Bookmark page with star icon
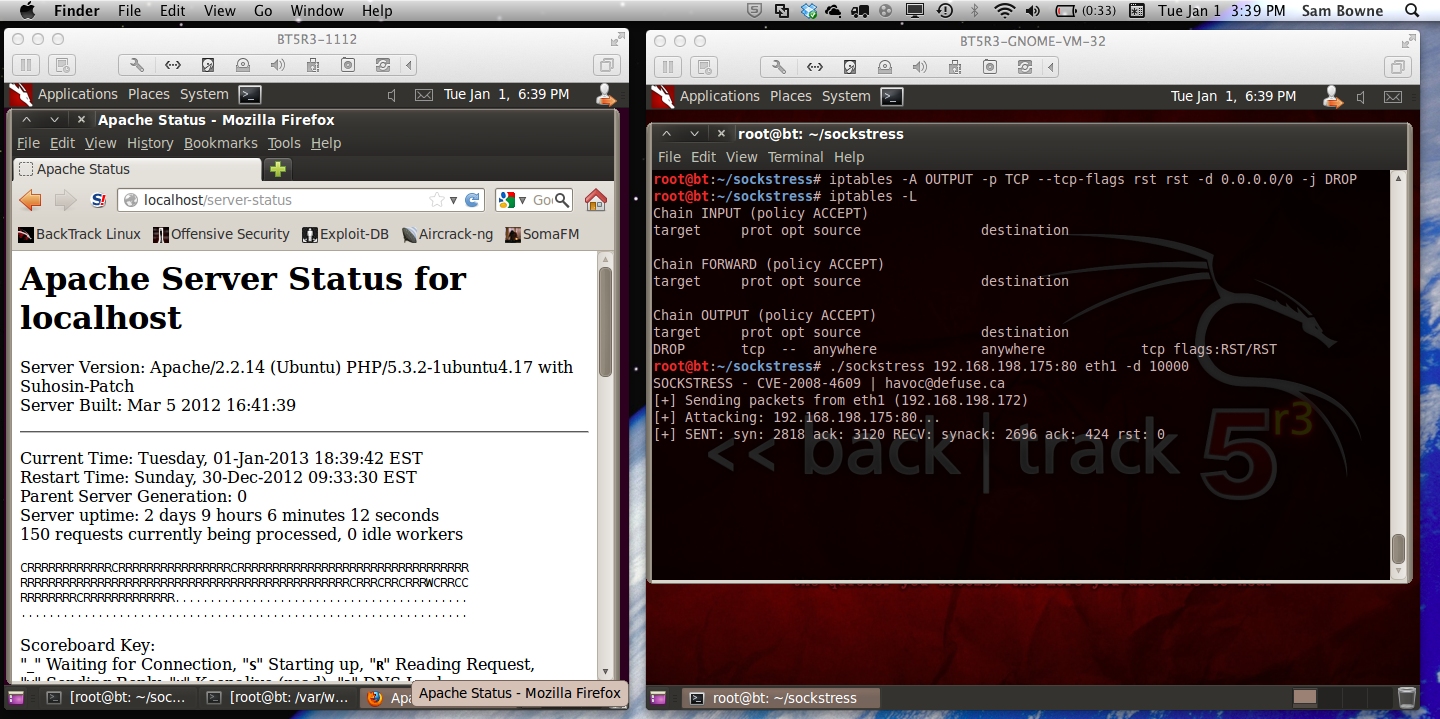Viewport: 1440px width, 719px height. tap(436, 200)
